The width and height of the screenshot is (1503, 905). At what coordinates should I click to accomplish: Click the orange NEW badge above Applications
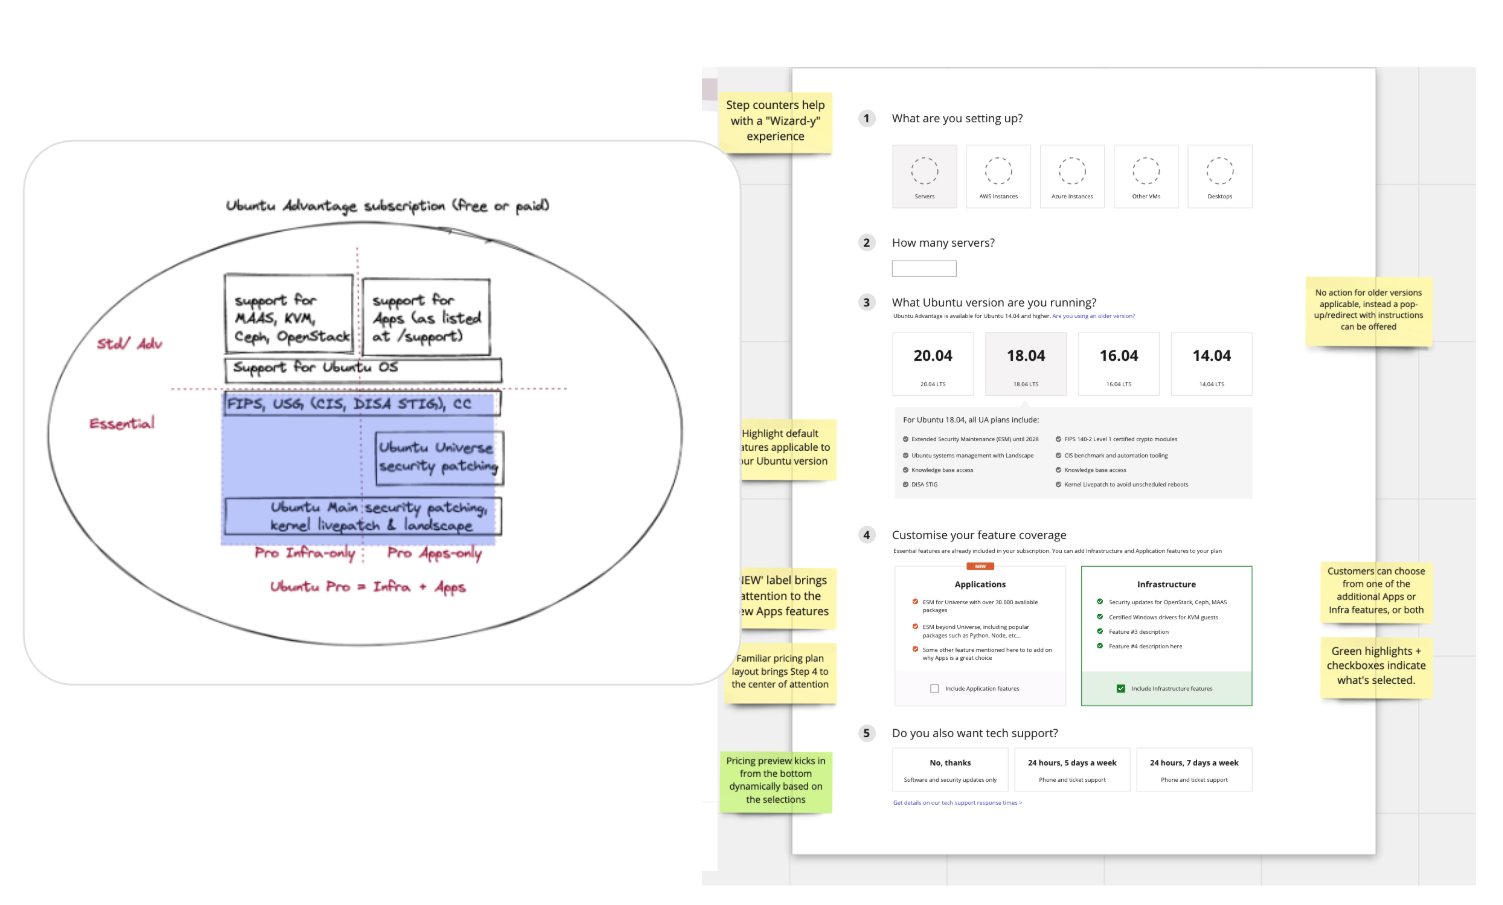(x=980, y=567)
